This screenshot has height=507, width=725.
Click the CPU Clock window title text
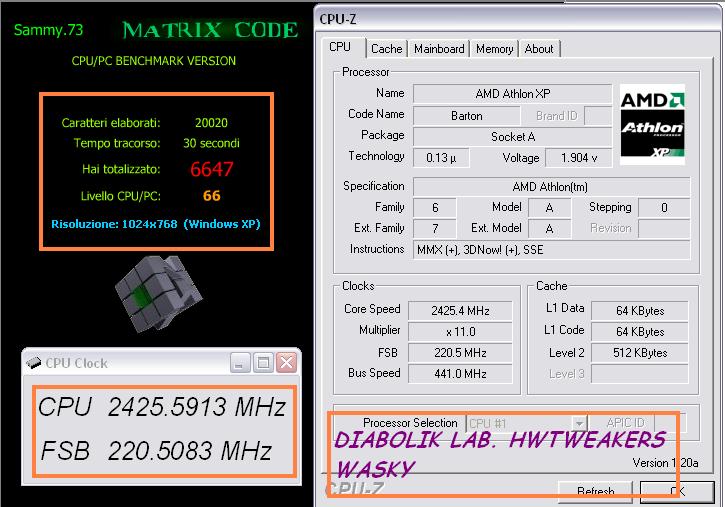point(76,363)
